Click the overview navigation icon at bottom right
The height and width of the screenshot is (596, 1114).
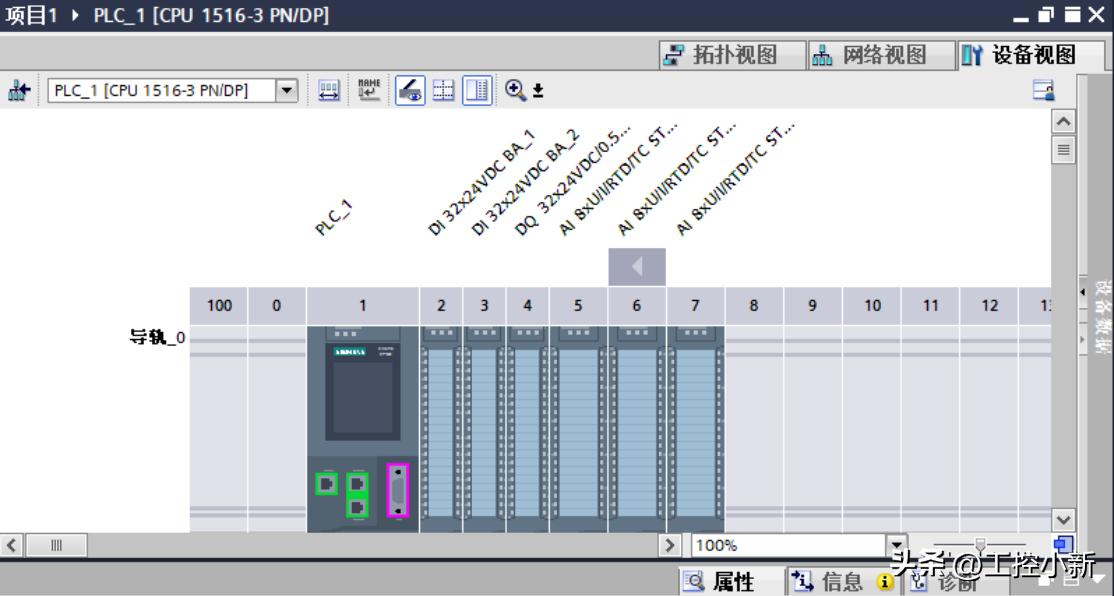1063,545
